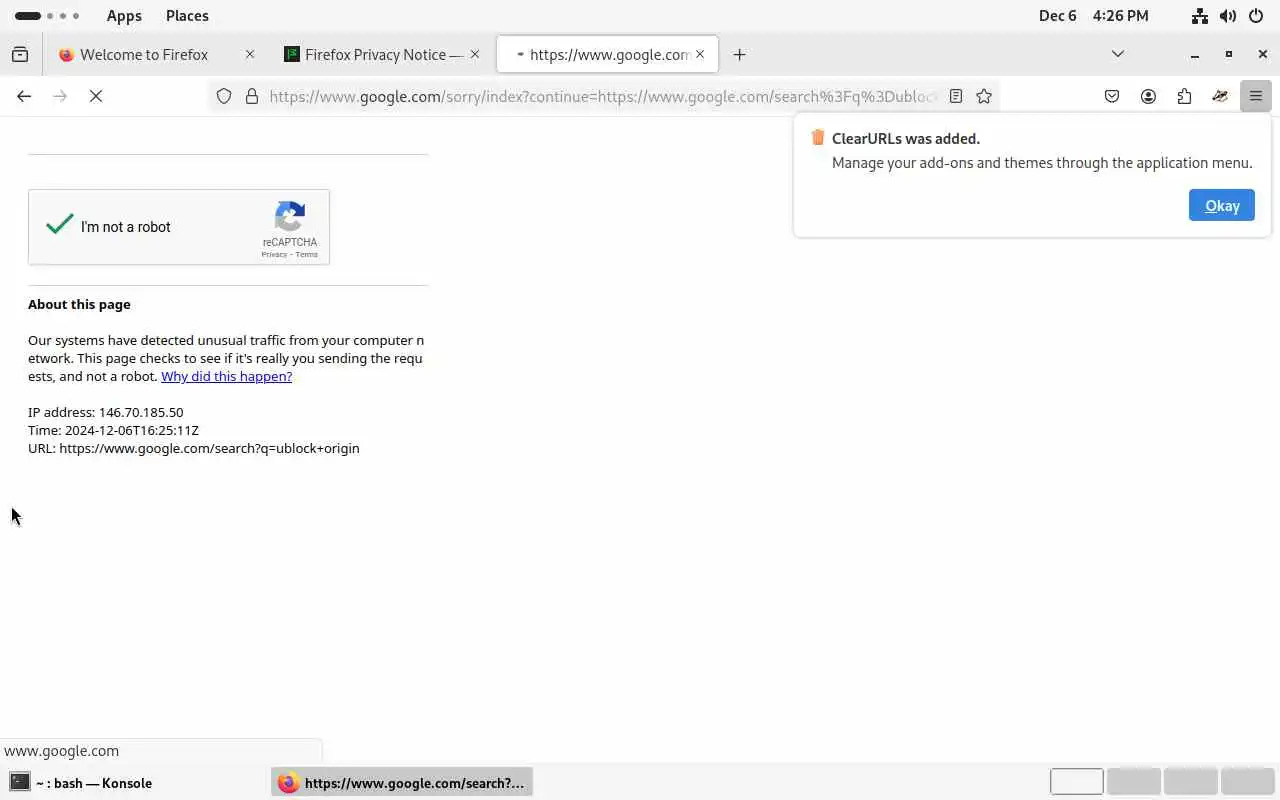The height and width of the screenshot is (800, 1280).
Task: Click the power system tray icon
Action: (x=1256, y=16)
